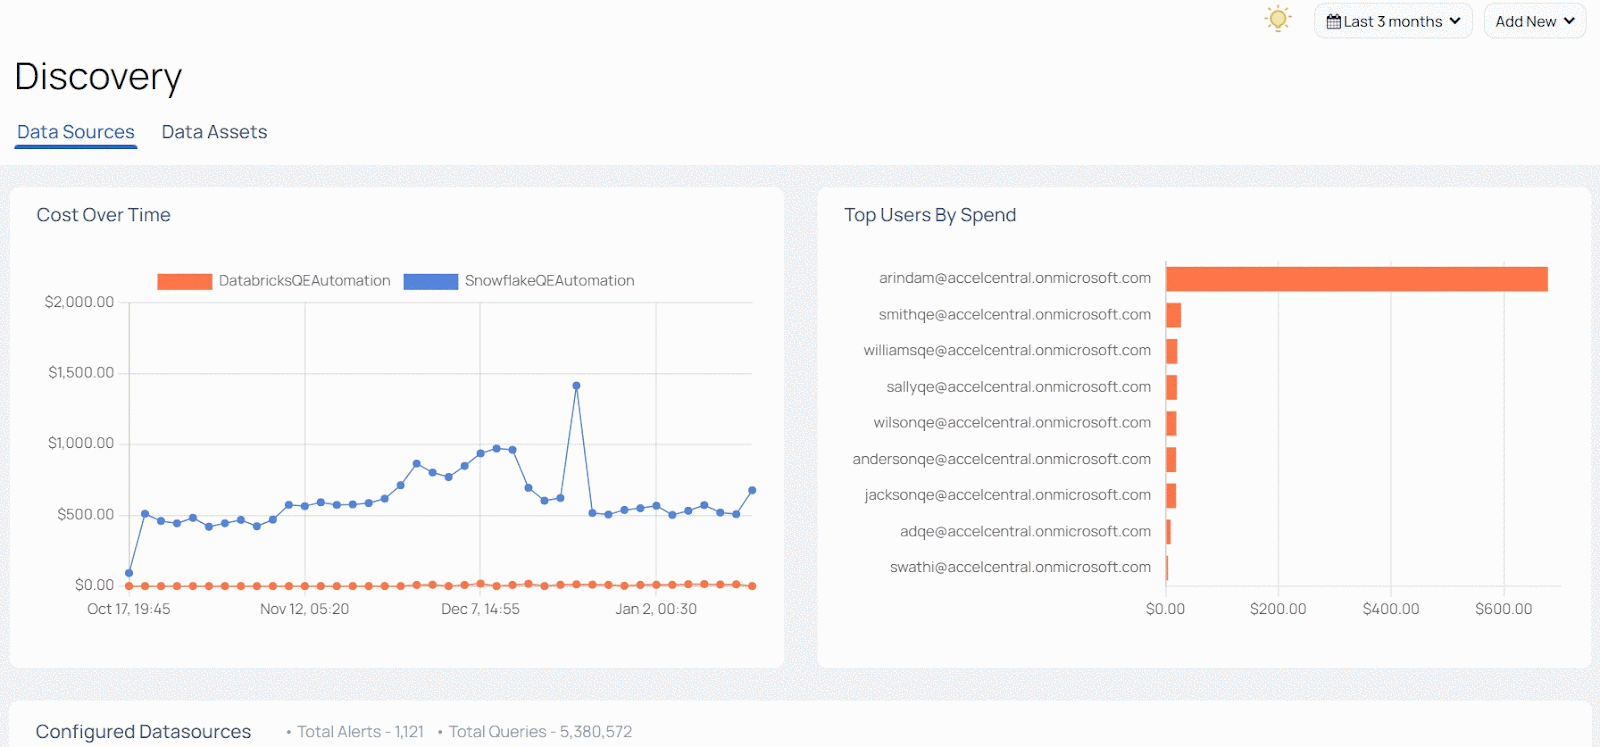
Task: Click the Total Queries count text
Action: pos(540,732)
